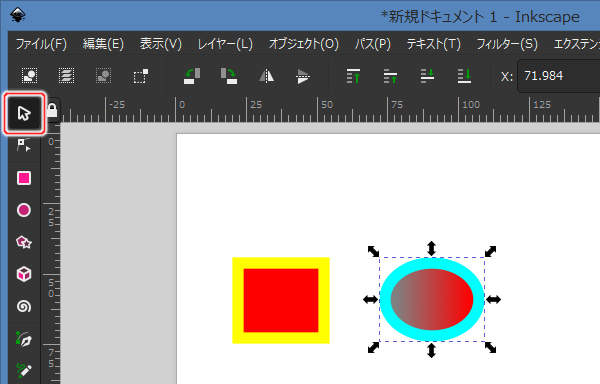Screen dimensions: 600x384
Task: Click the top-center scale handle of ellipse
Action: [432, 248]
